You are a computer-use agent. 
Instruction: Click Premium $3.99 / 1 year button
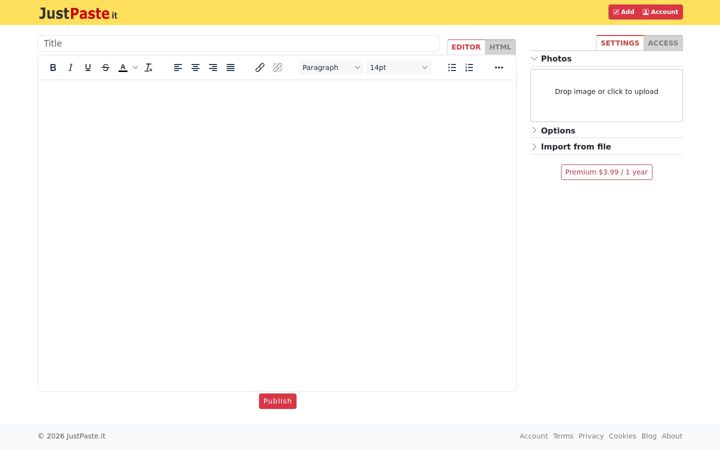pyautogui.click(x=606, y=172)
